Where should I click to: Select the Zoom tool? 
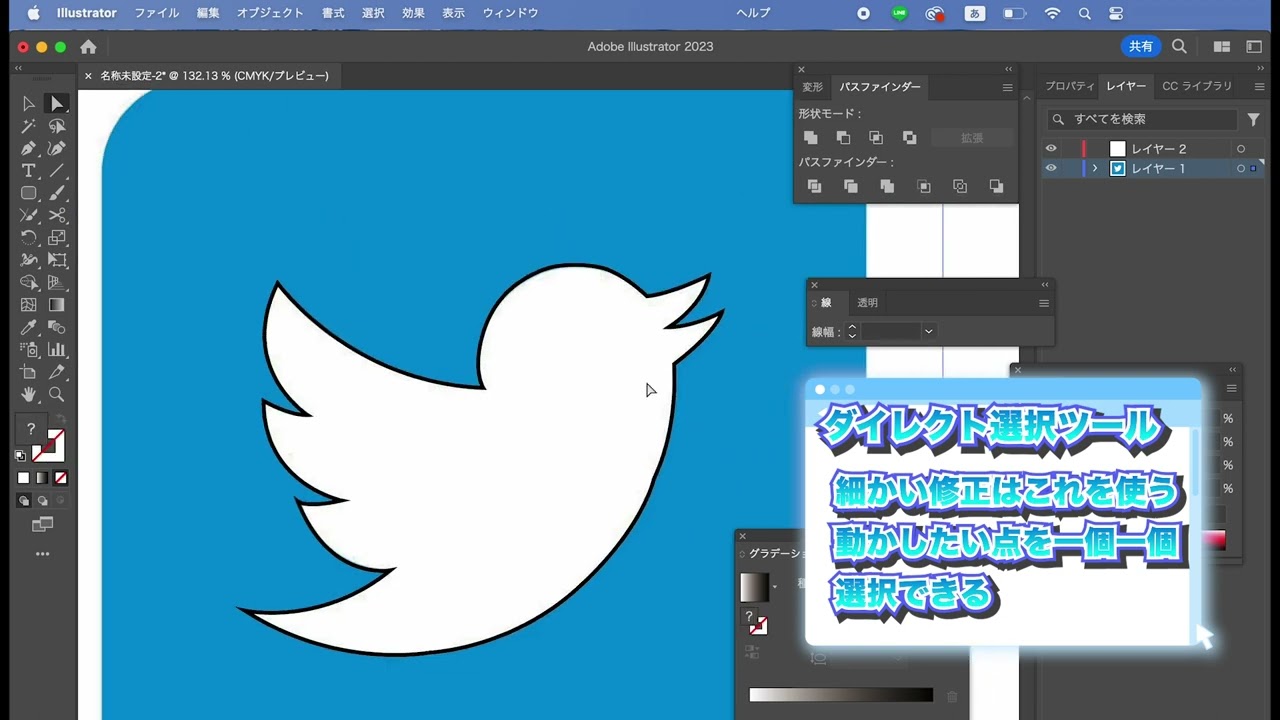(x=57, y=394)
